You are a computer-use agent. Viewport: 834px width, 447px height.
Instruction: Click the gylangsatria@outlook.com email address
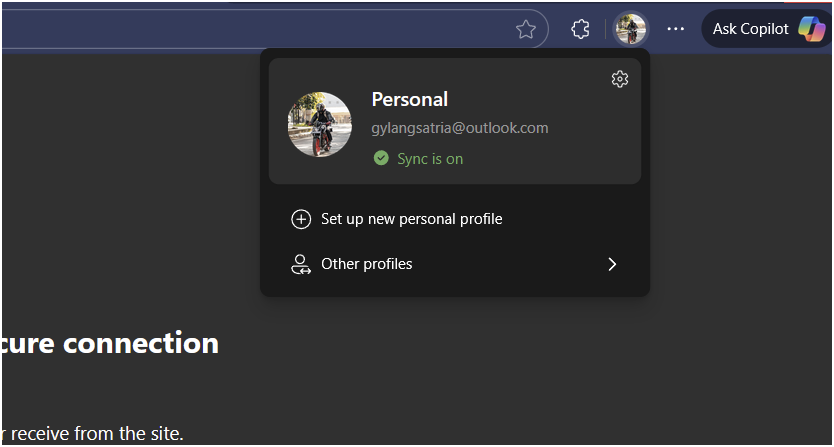(x=460, y=128)
